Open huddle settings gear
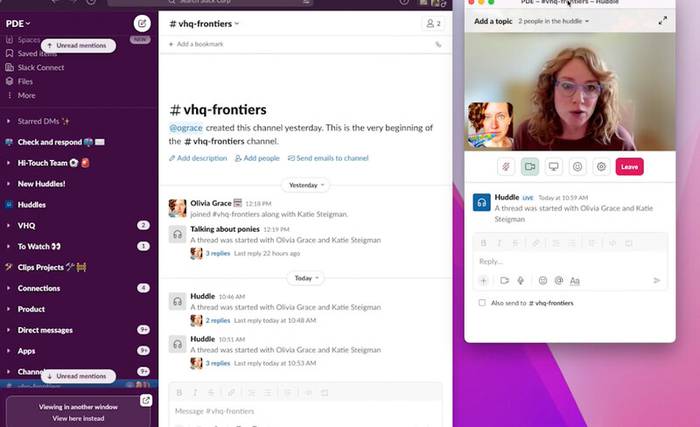 601,167
